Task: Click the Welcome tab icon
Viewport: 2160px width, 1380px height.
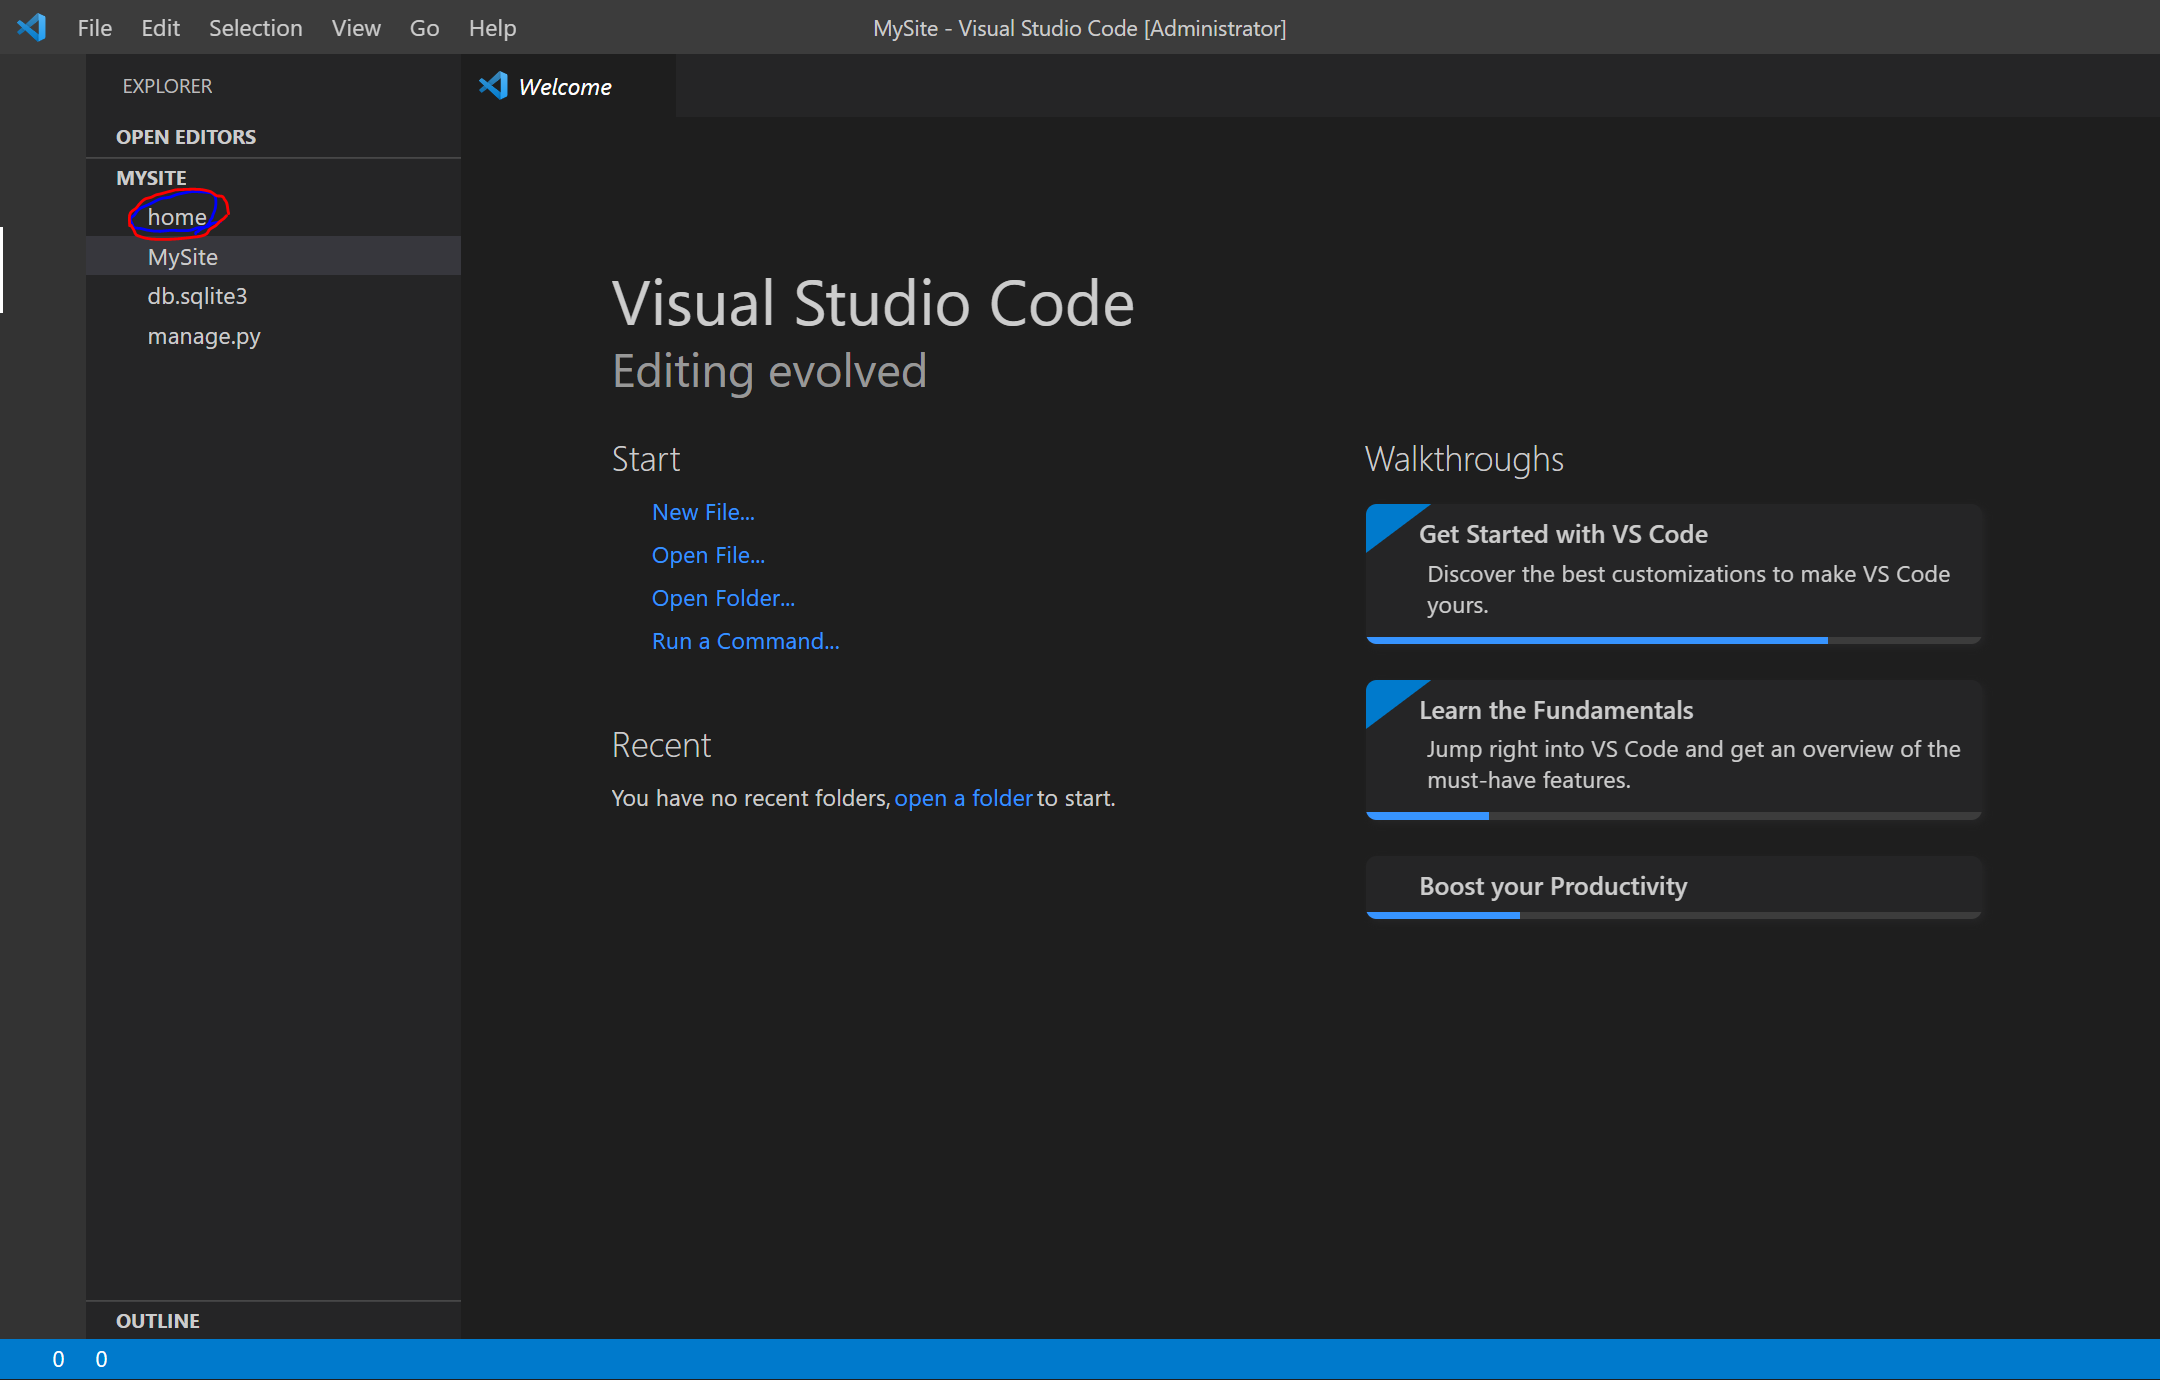Action: [x=491, y=87]
